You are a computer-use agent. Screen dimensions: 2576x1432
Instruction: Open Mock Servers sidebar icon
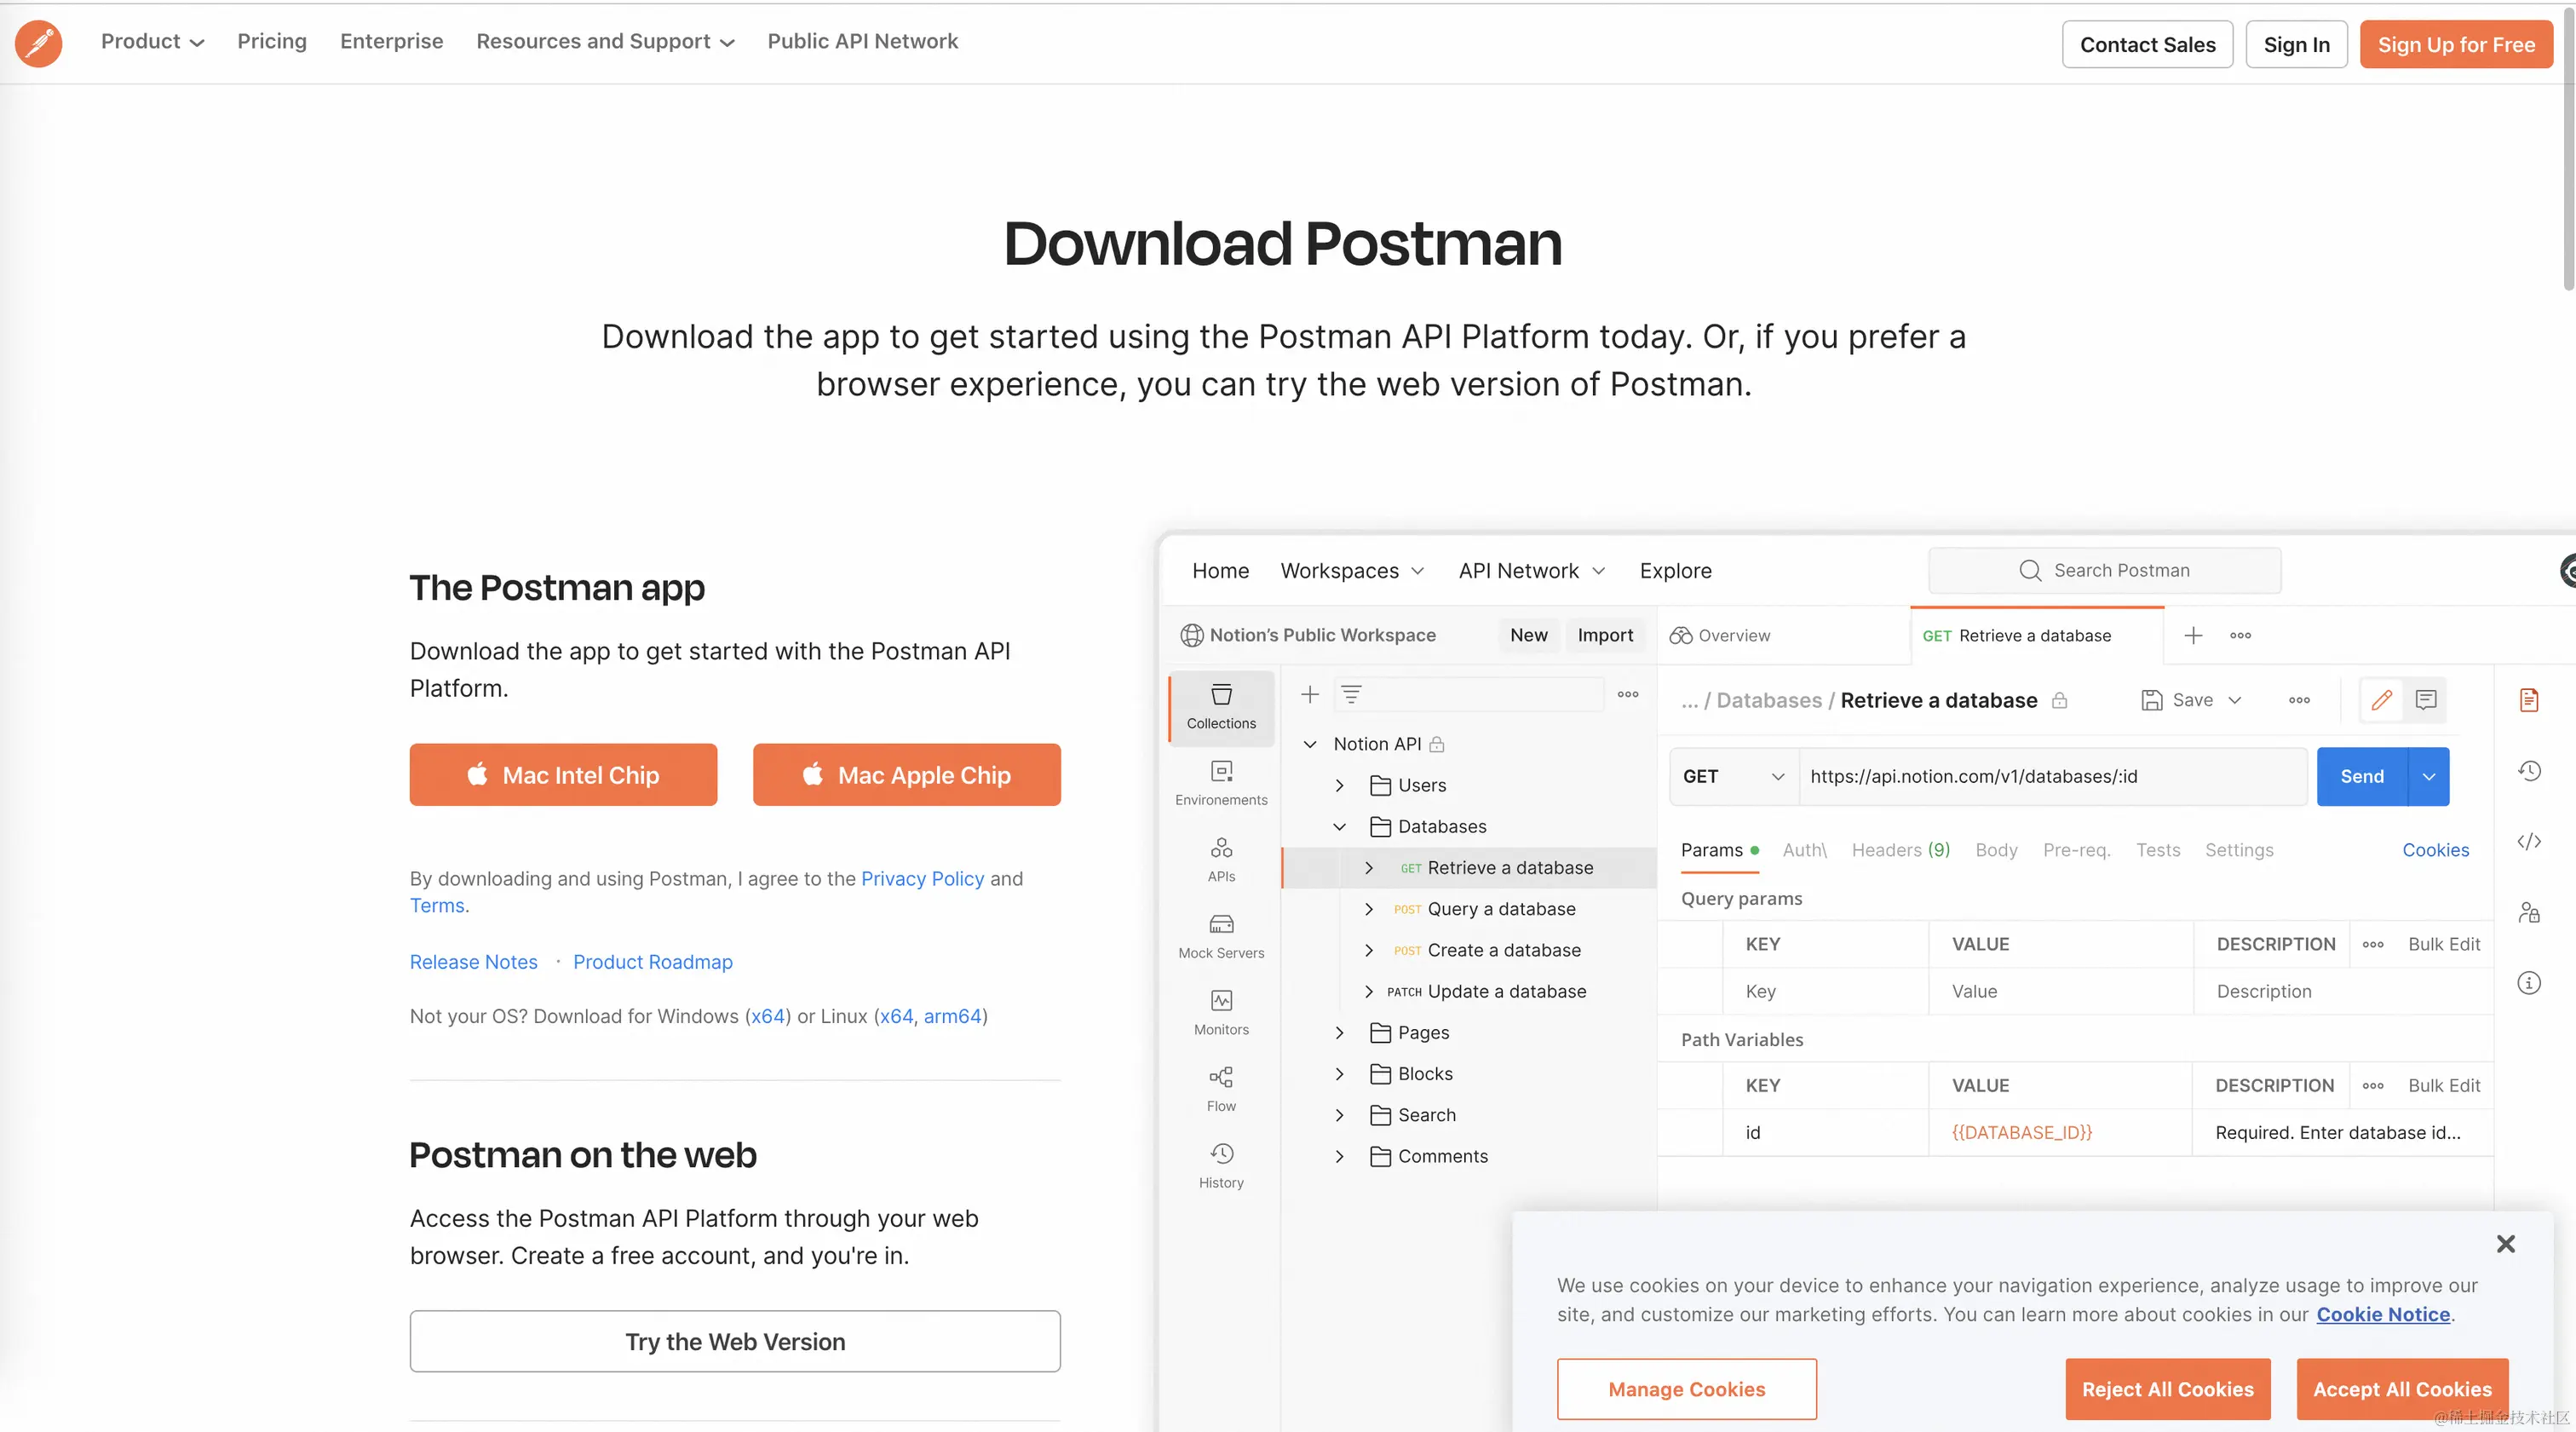[1221, 936]
